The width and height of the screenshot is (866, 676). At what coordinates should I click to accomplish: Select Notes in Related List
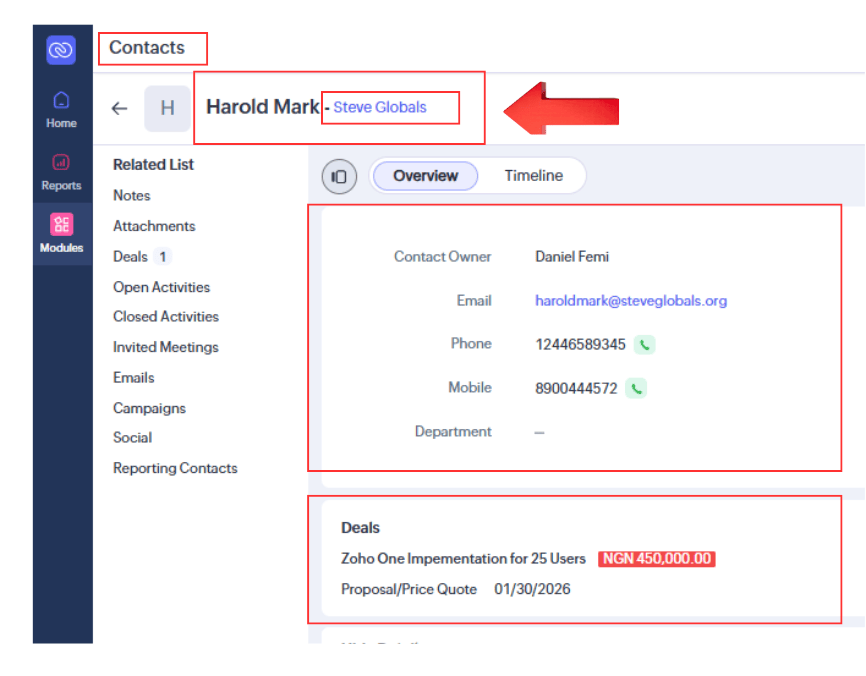click(131, 196)
